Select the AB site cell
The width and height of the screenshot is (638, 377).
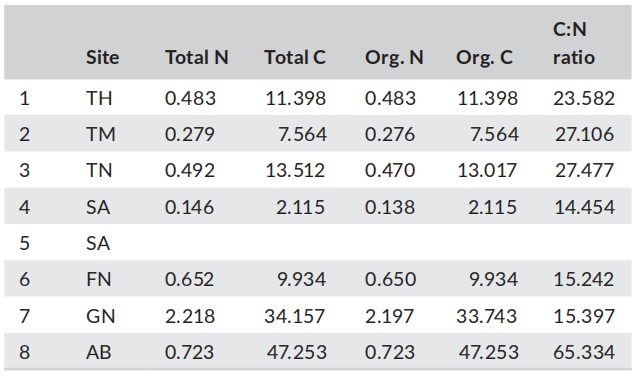pos(98,352)
